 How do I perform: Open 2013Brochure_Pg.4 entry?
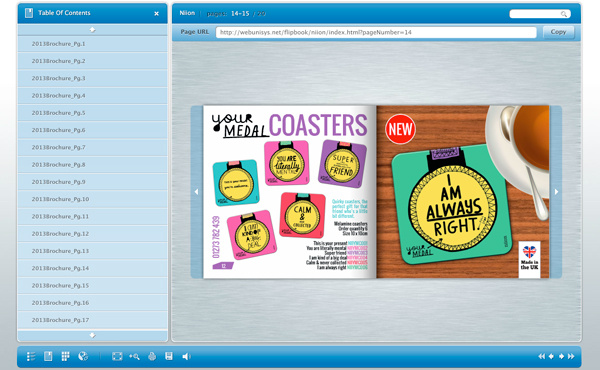[92, 96]
